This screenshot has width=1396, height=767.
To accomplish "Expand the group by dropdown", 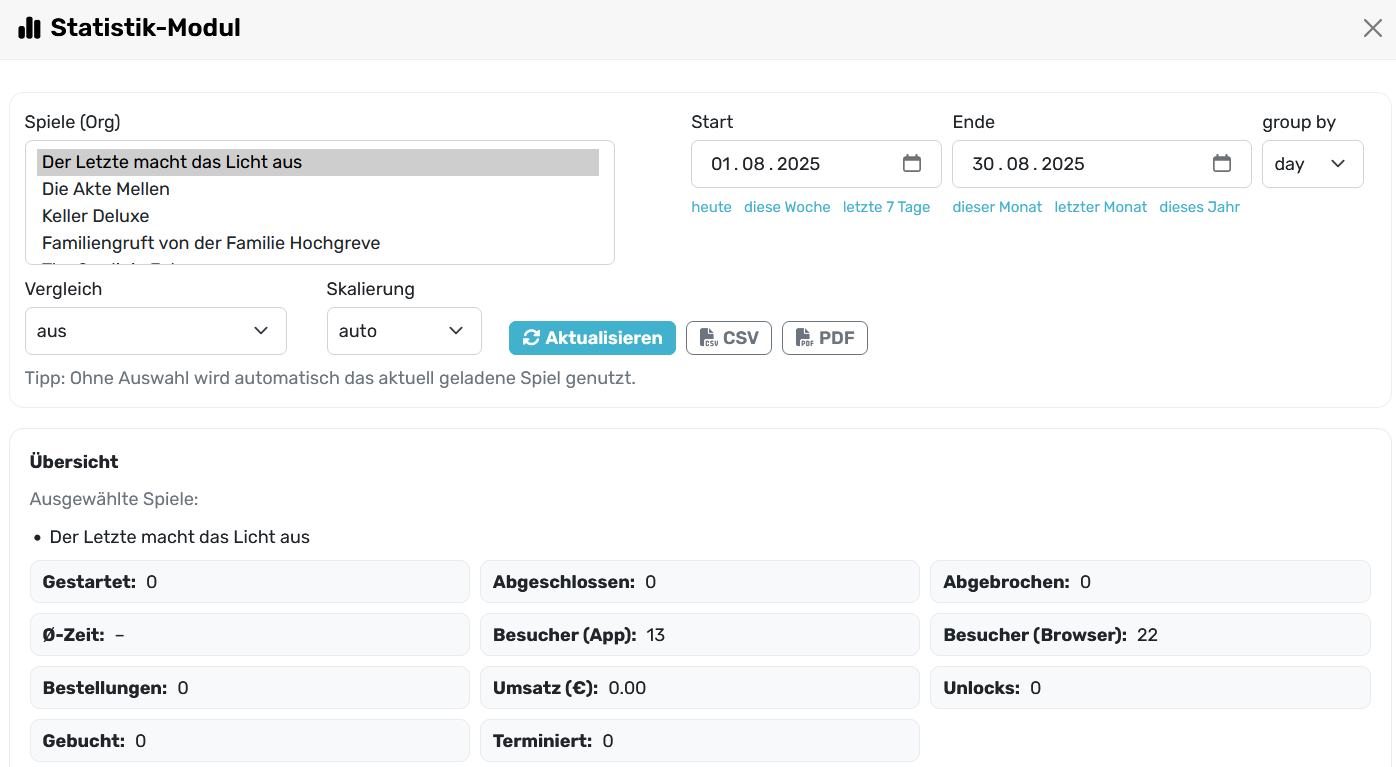I will (x=1312, y=164).
